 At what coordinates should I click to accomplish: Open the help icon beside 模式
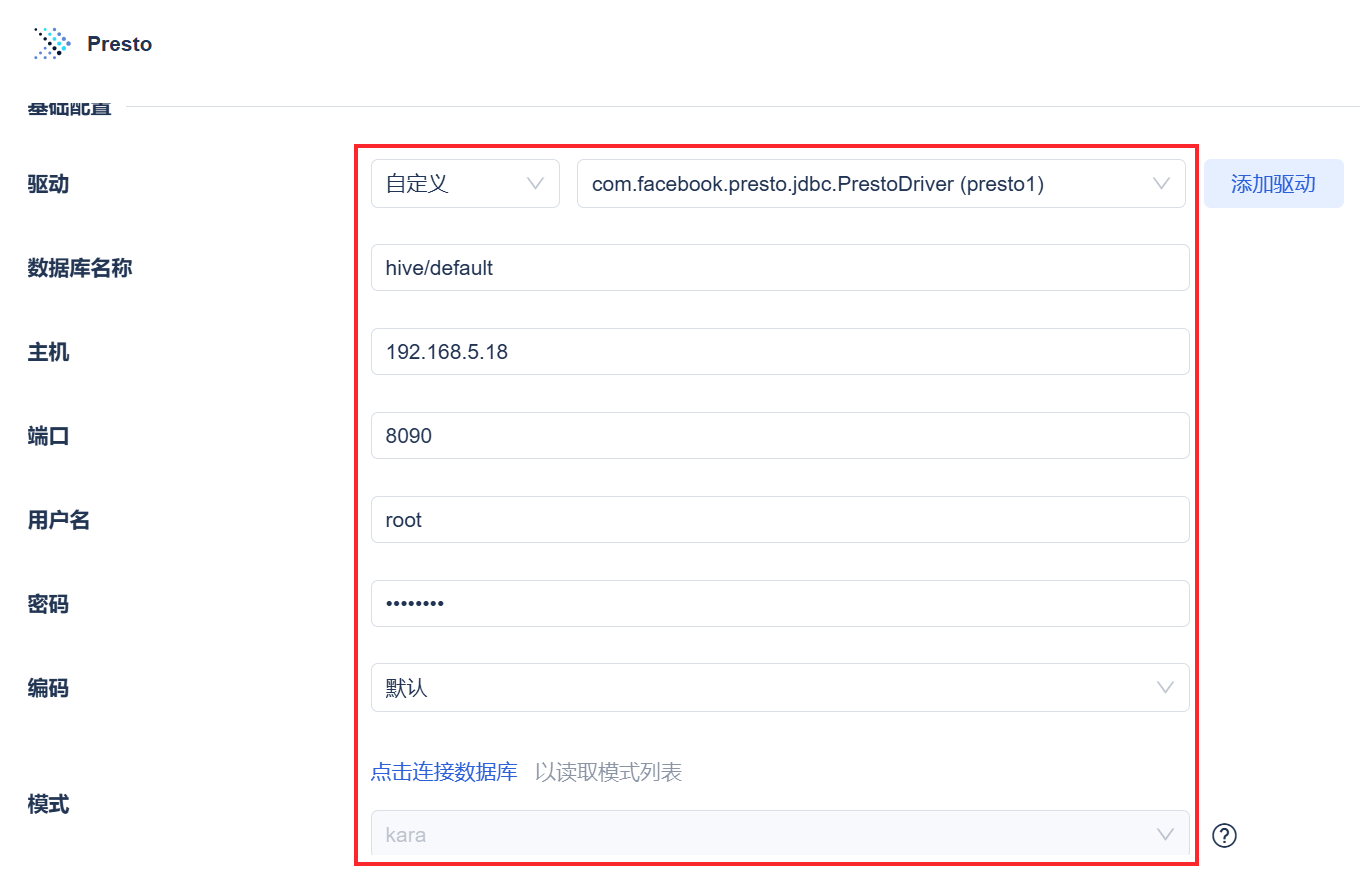pos(1224,835)
